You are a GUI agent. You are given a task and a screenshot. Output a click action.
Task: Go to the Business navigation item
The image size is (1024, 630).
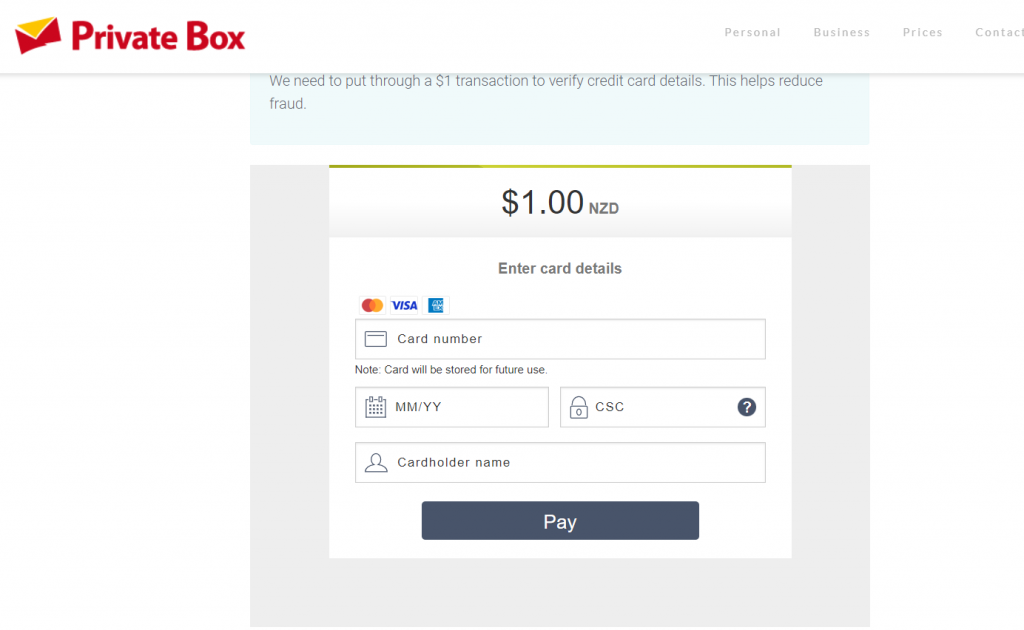click(841, 32)
